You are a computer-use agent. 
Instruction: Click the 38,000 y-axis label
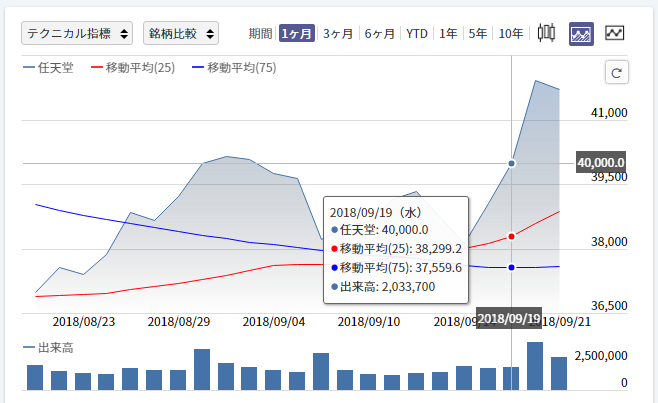coord(609,241)
